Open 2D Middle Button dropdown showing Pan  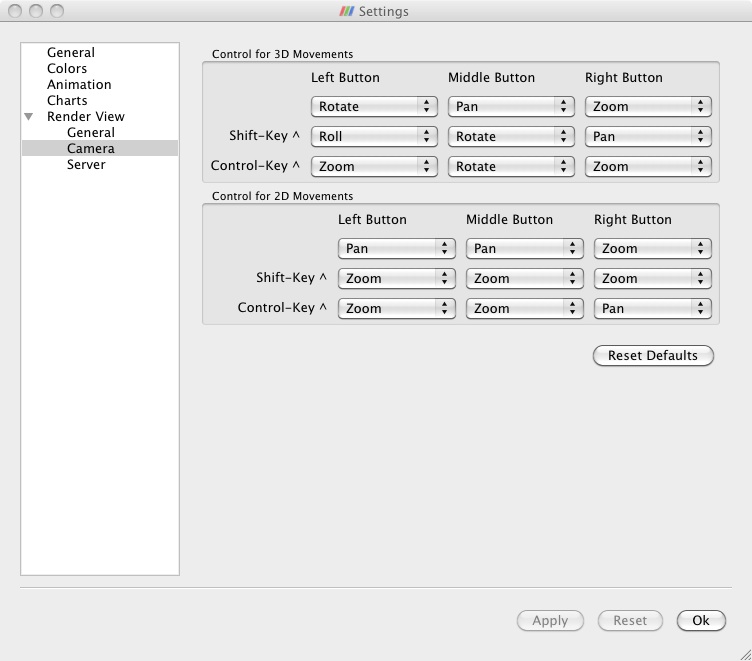click(x=525, y=248)
